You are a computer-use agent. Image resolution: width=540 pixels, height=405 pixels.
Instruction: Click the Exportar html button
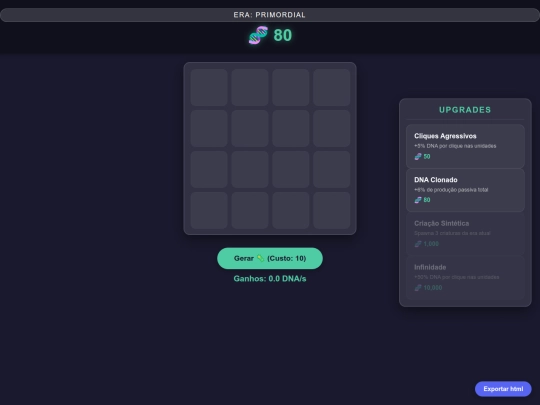(x=503, y=389)
